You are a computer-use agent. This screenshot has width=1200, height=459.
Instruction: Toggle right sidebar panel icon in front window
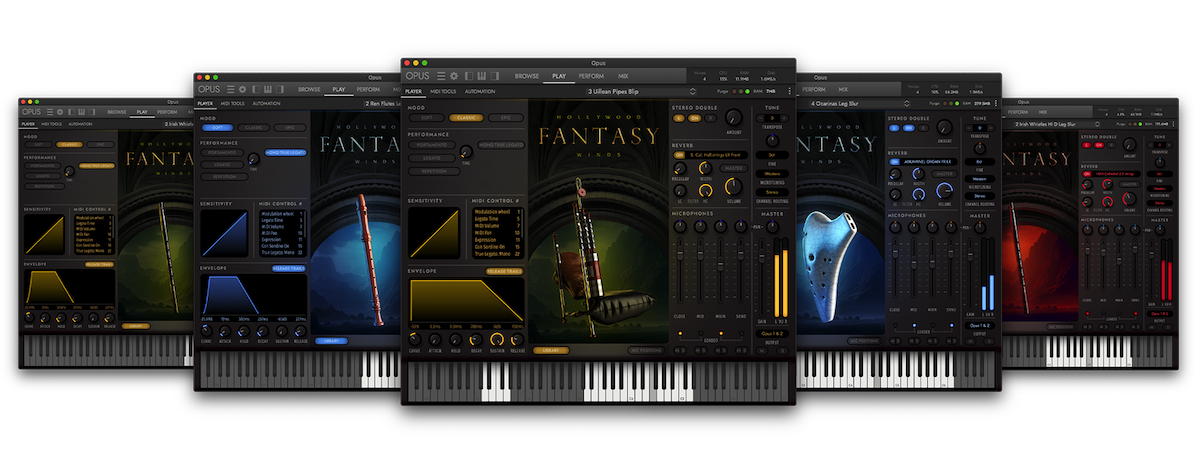pos(495,76)
